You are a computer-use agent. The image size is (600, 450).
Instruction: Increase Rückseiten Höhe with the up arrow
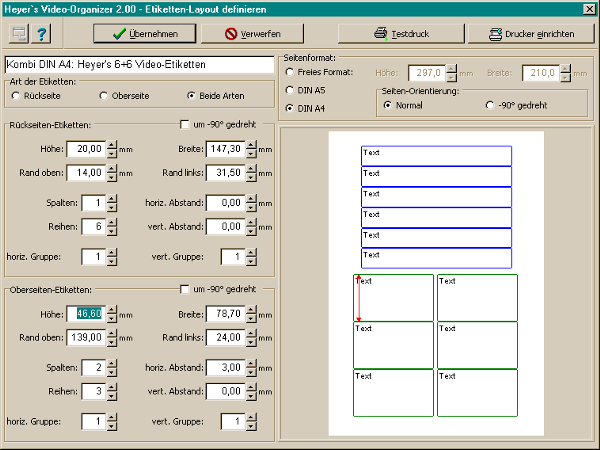pos(111,145)
